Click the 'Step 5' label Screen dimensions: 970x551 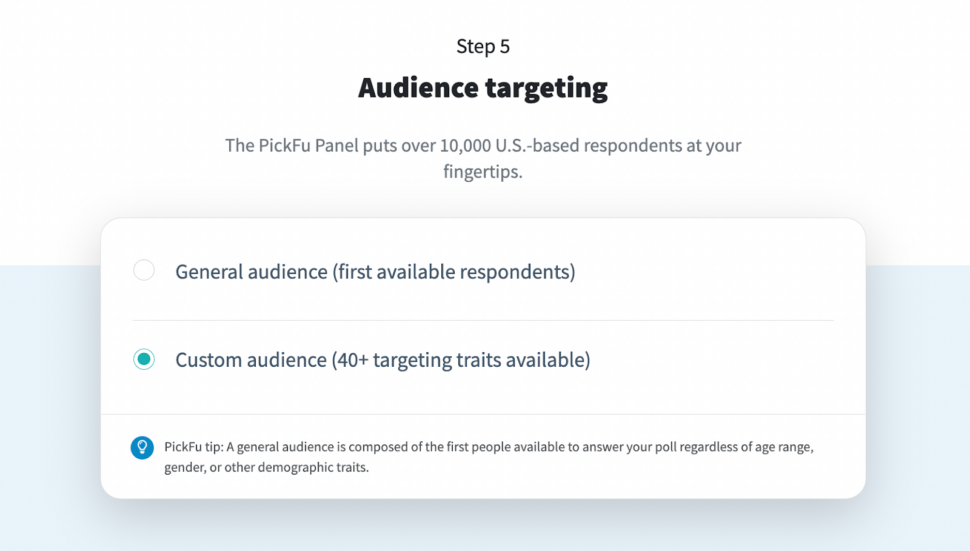(483, 46)
